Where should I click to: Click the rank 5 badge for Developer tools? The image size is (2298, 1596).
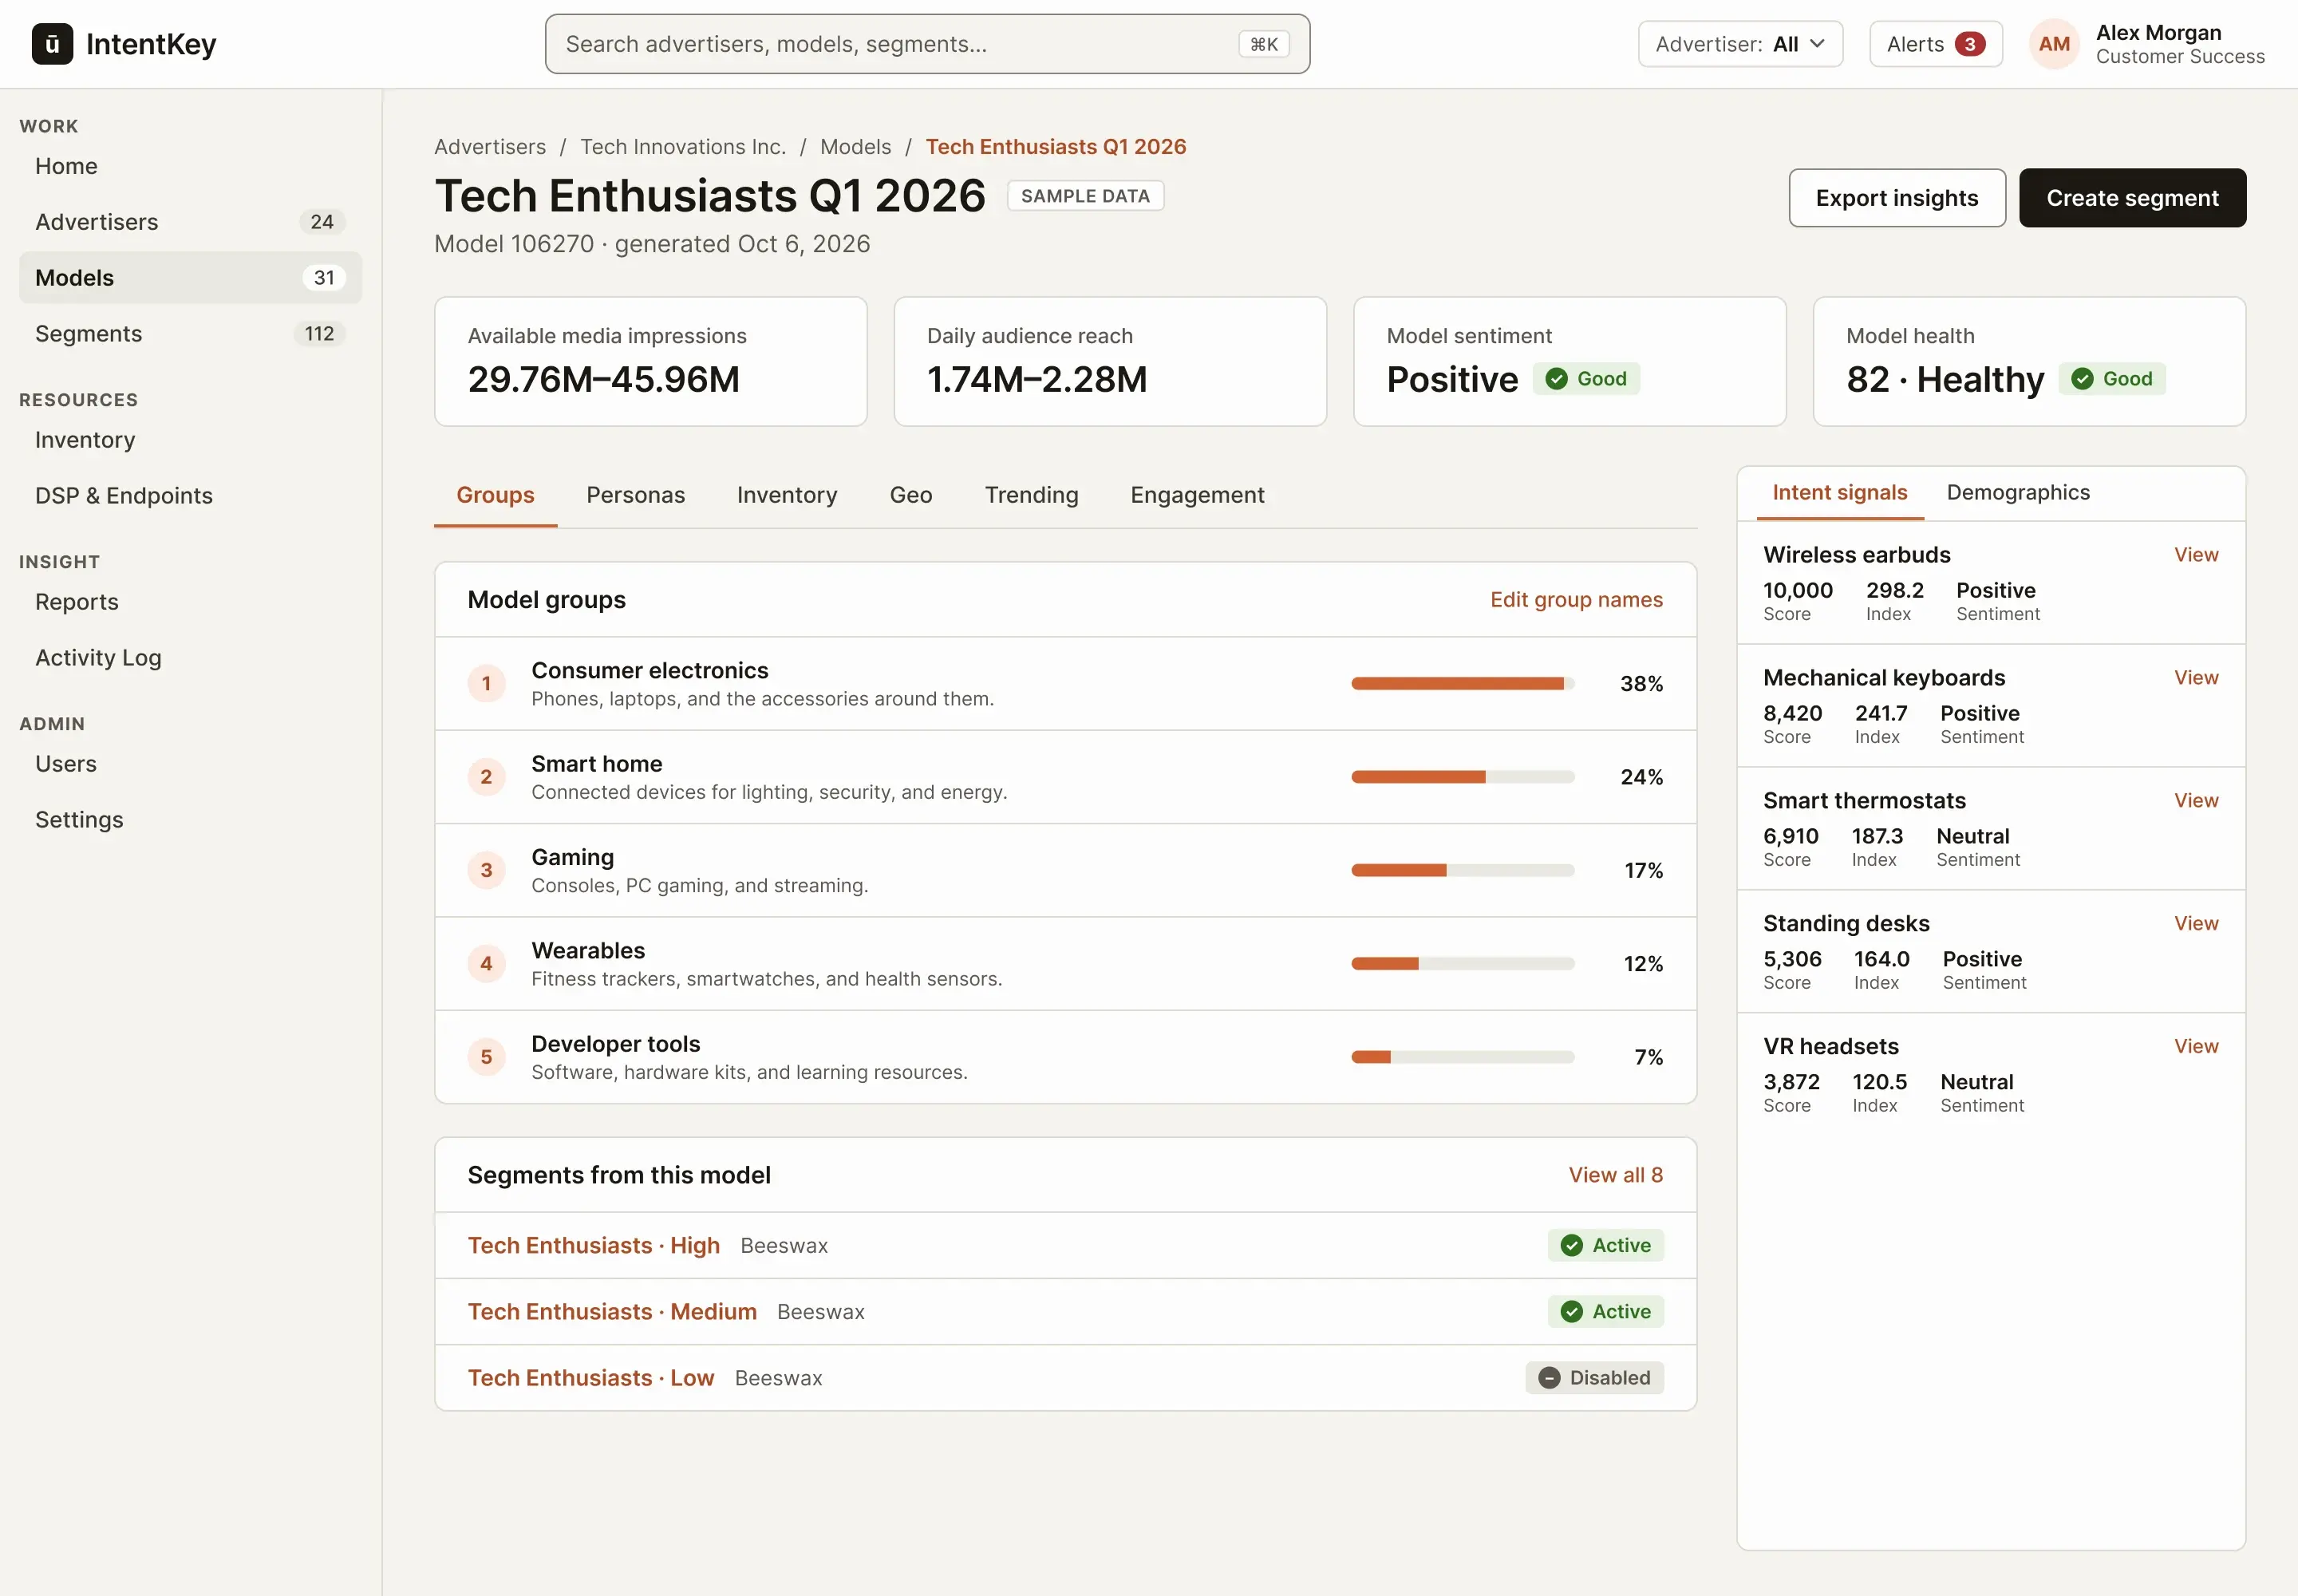(x=486, y=1057)
